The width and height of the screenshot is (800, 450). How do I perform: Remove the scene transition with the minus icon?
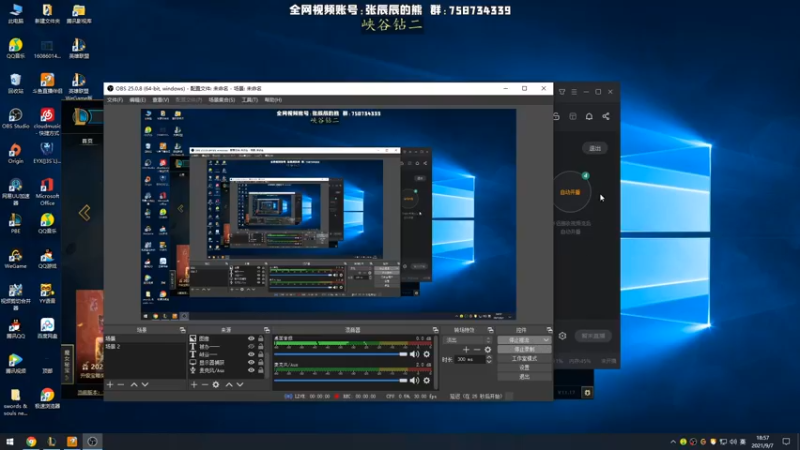[x=477, y=349]
